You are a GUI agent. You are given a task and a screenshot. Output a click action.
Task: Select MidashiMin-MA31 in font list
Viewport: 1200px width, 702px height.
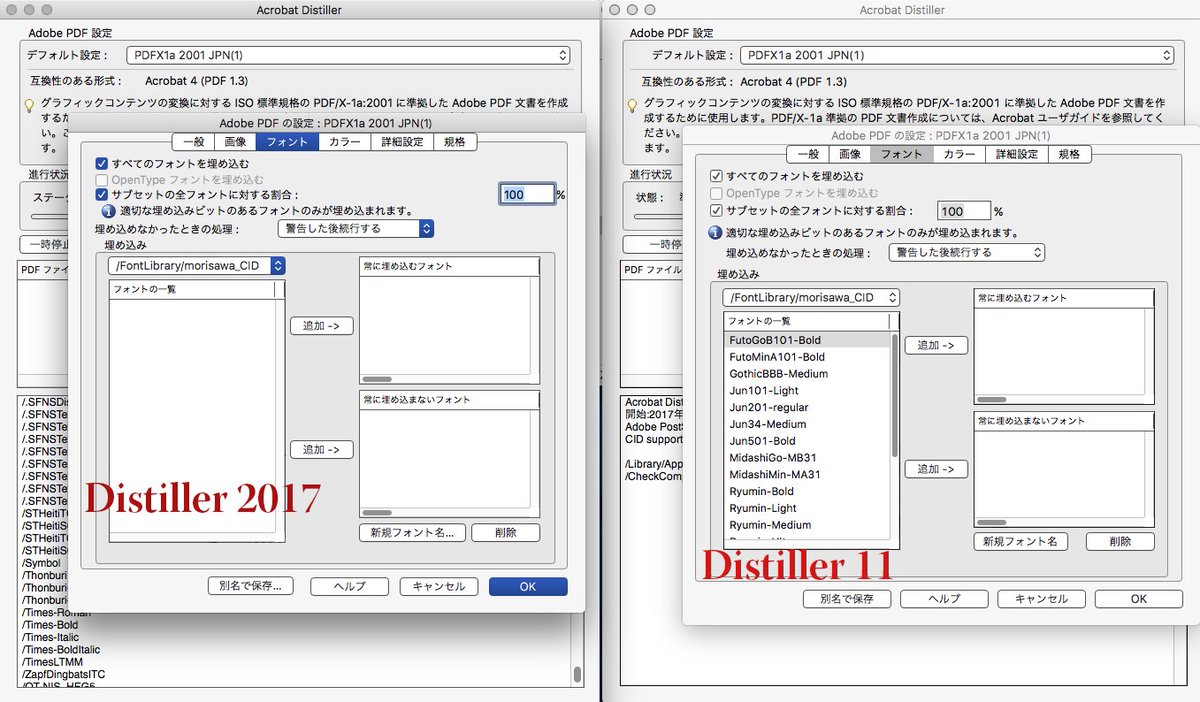pos(808,475)
